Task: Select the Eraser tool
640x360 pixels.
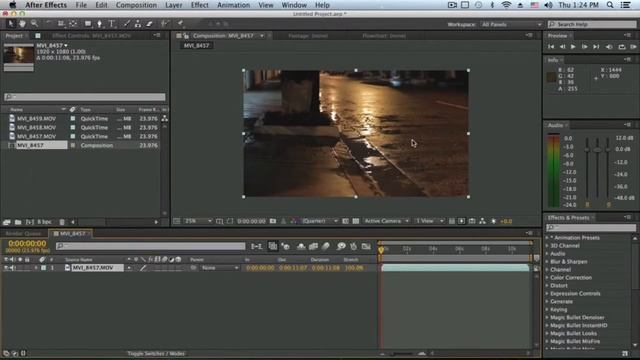Action: (x=149, y=24)
